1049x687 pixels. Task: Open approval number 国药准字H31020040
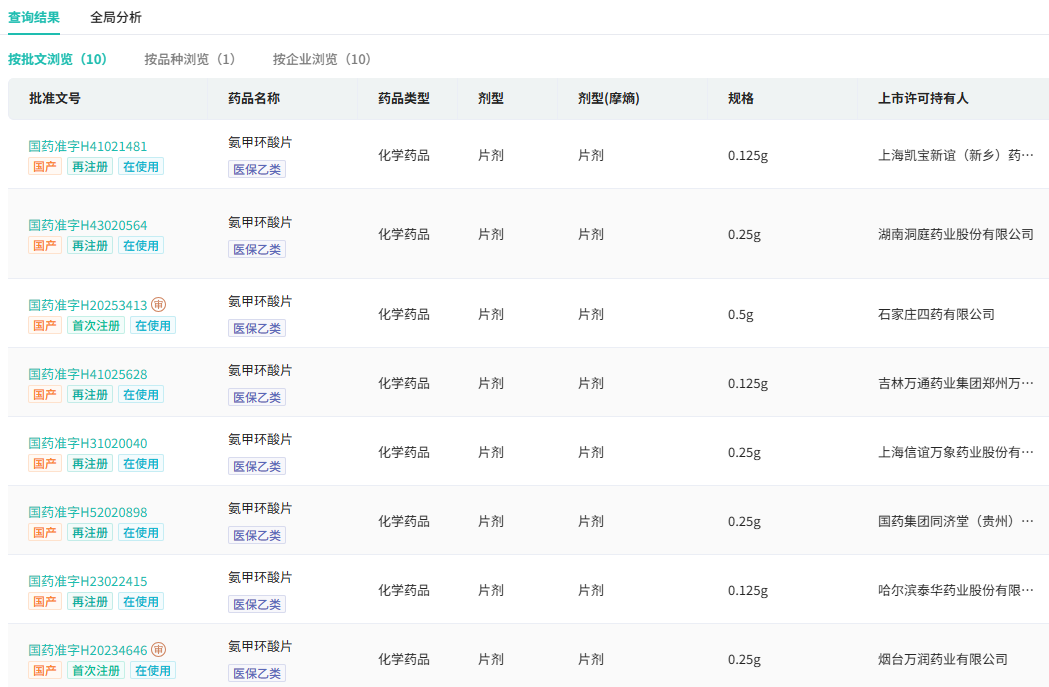click(88, 444)
